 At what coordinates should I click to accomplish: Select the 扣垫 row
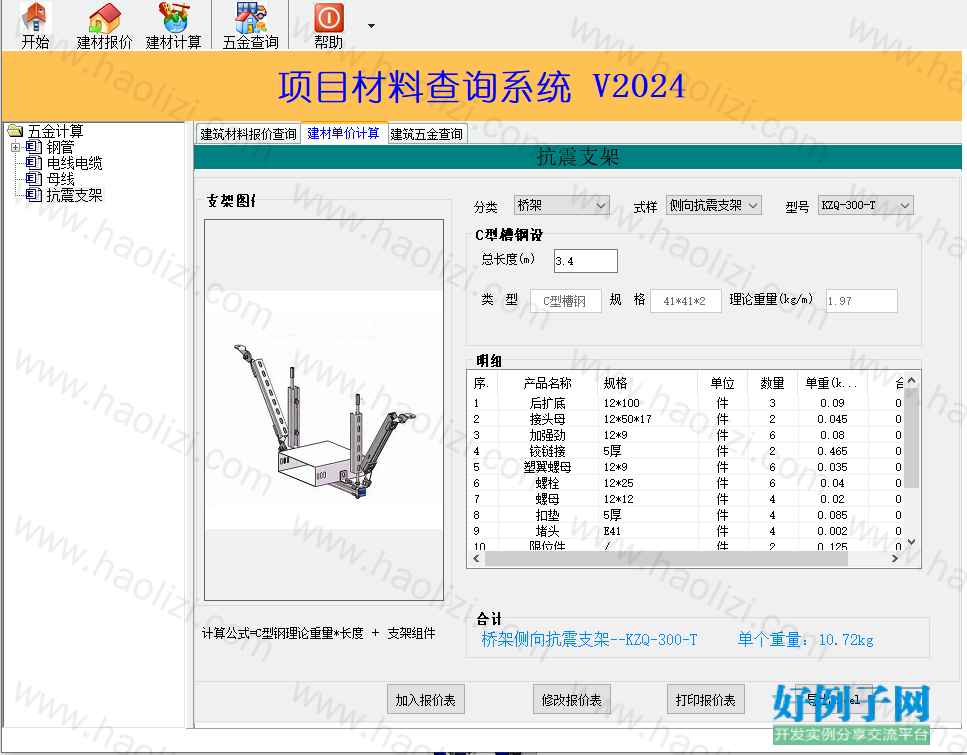coord(686,515)
